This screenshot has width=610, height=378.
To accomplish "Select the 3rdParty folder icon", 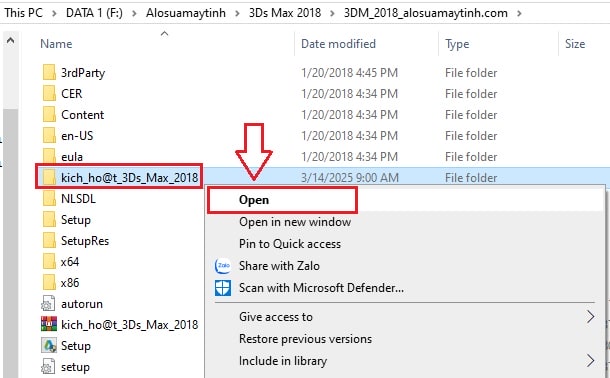I will (49, 73).
